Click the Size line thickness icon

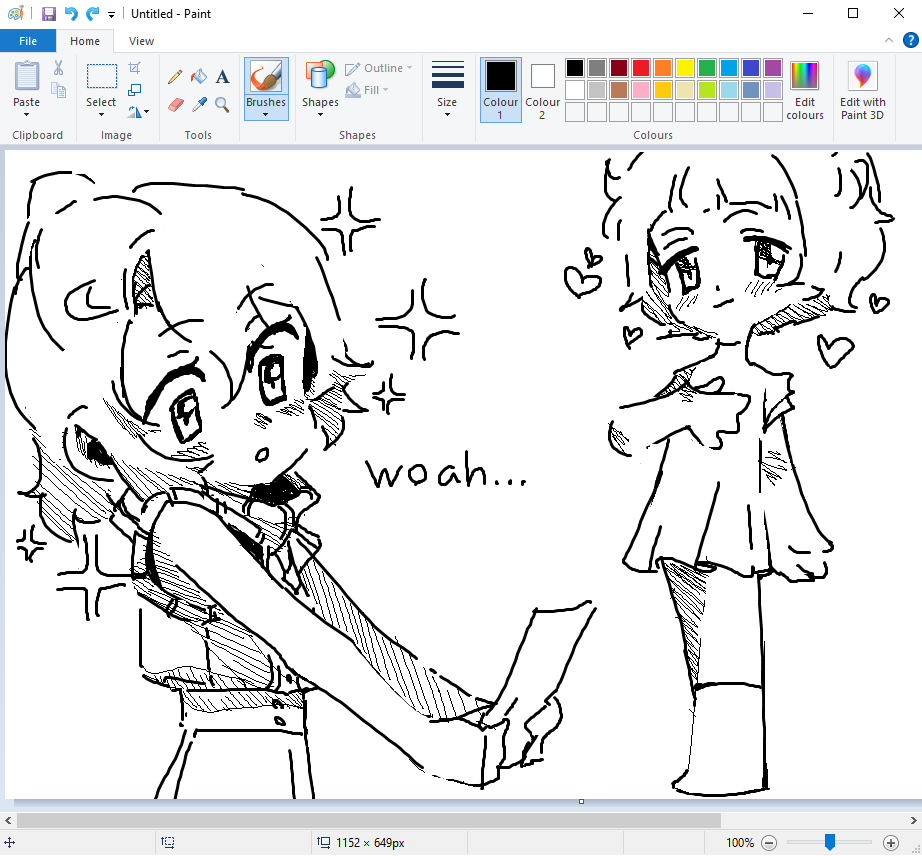click(x=447, y=75)
